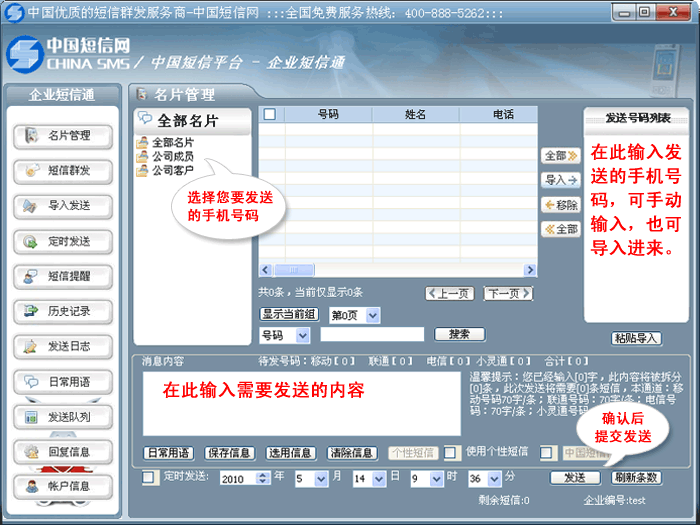700x525 pixels.
Task: Toggle the checkbox before the 中国短信 button
Action: 546,453
